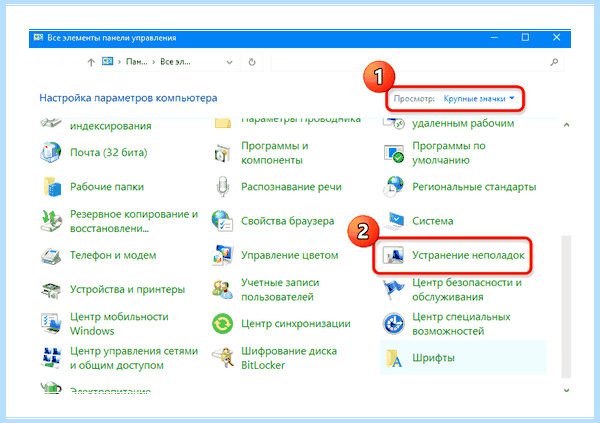Open the Управление цветом link
Image resolution: width=600 pixels, height=423 pixels.
[290, 255]
